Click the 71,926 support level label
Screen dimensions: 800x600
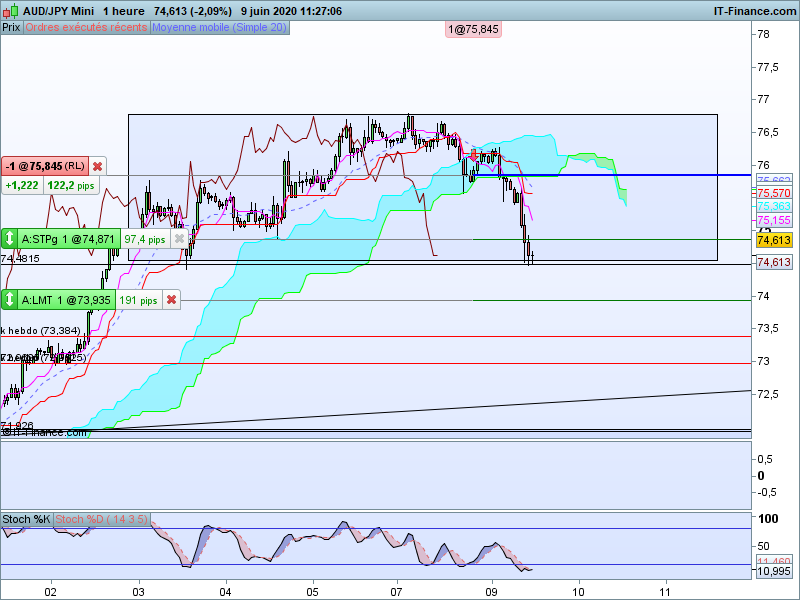tap(17, 425)
